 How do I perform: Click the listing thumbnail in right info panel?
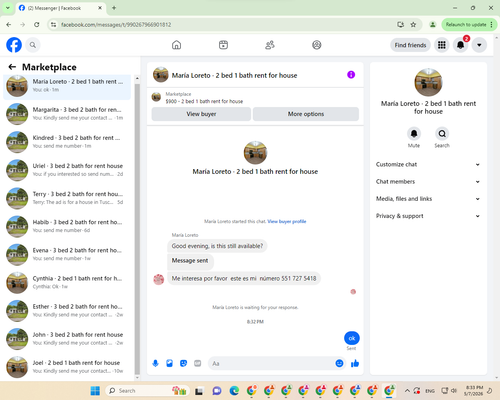pyautogui.click(x=428, y=82)
